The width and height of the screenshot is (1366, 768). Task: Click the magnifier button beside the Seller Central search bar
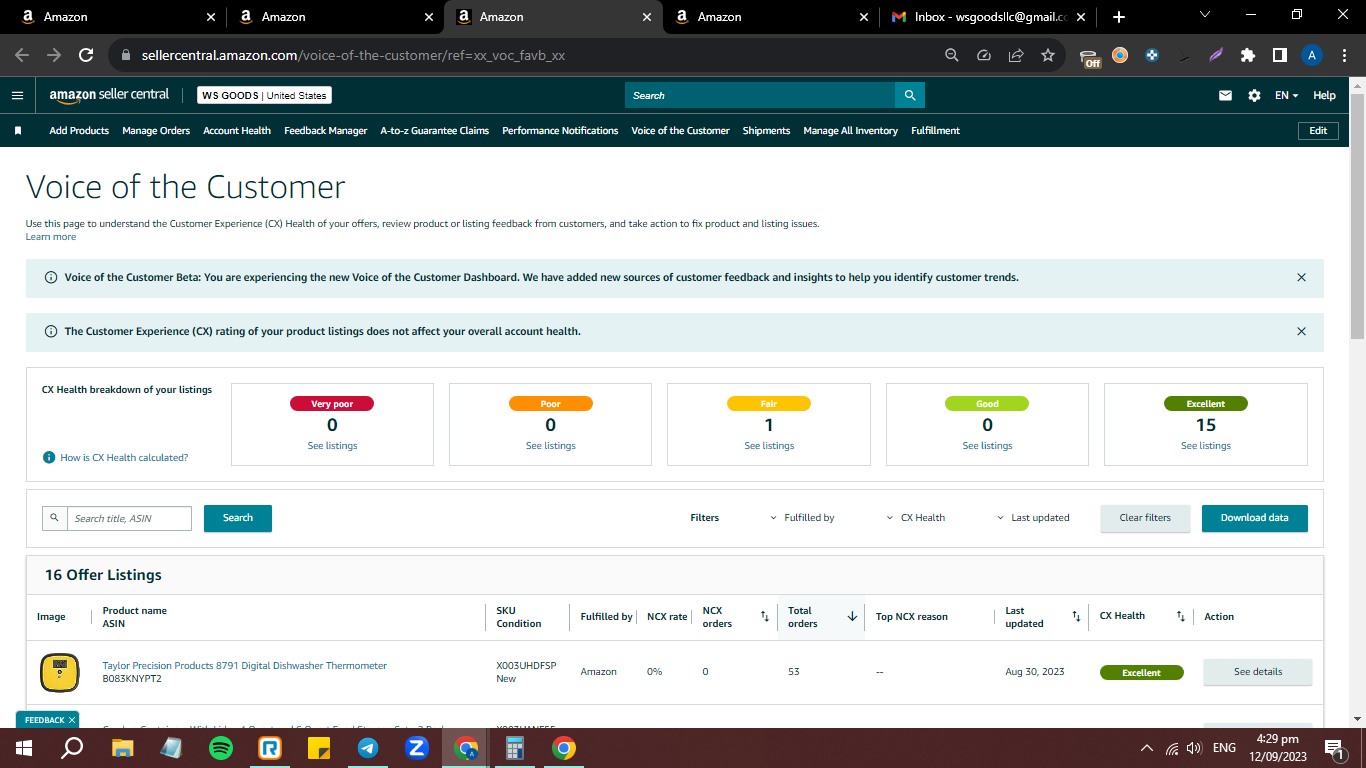pyautogui.click(x=910, y=95)
